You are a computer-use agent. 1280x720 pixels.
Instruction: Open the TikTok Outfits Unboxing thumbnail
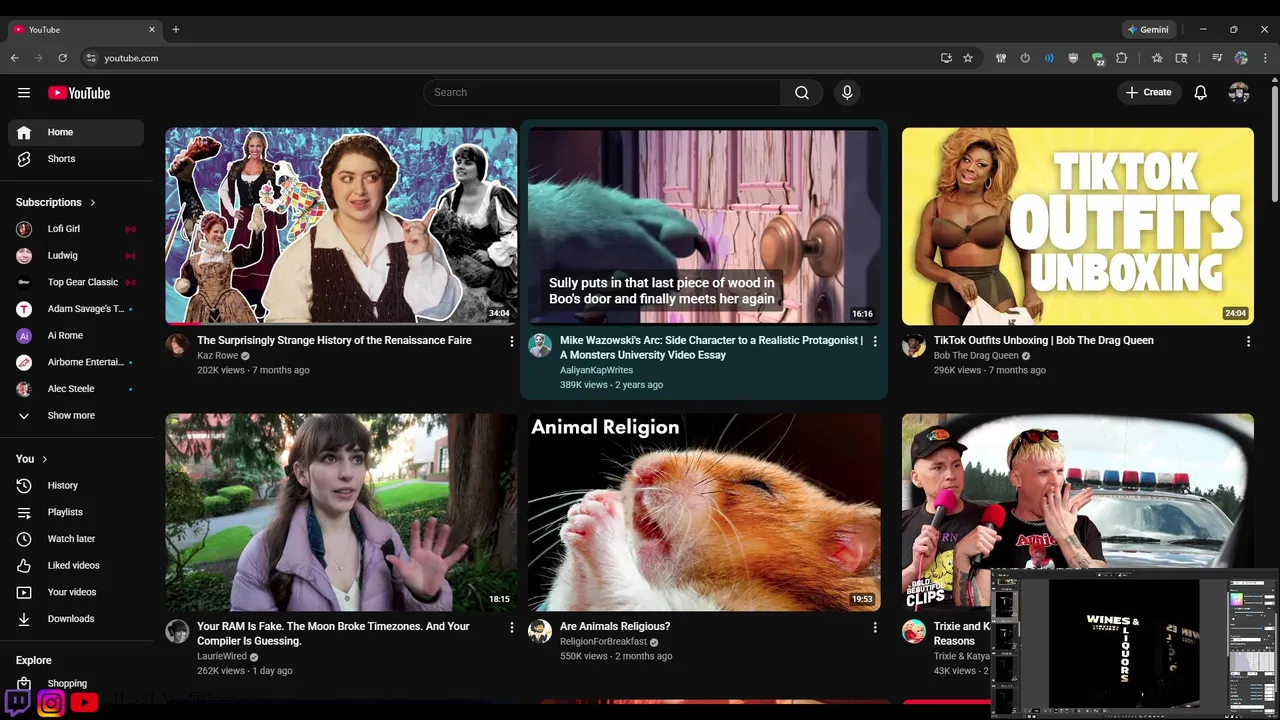coord(1078,226)
